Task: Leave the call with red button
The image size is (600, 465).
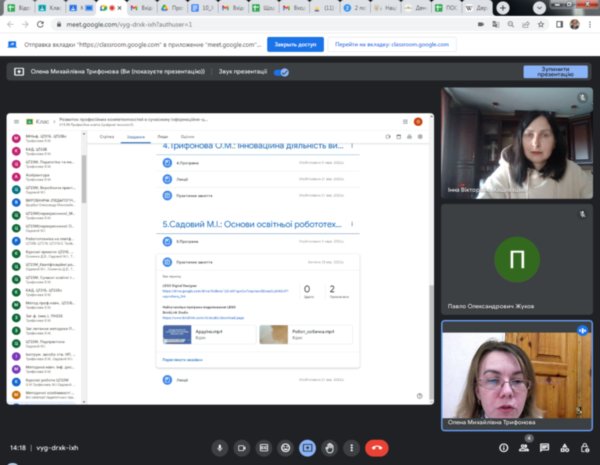Action: [x=377, y=448]
